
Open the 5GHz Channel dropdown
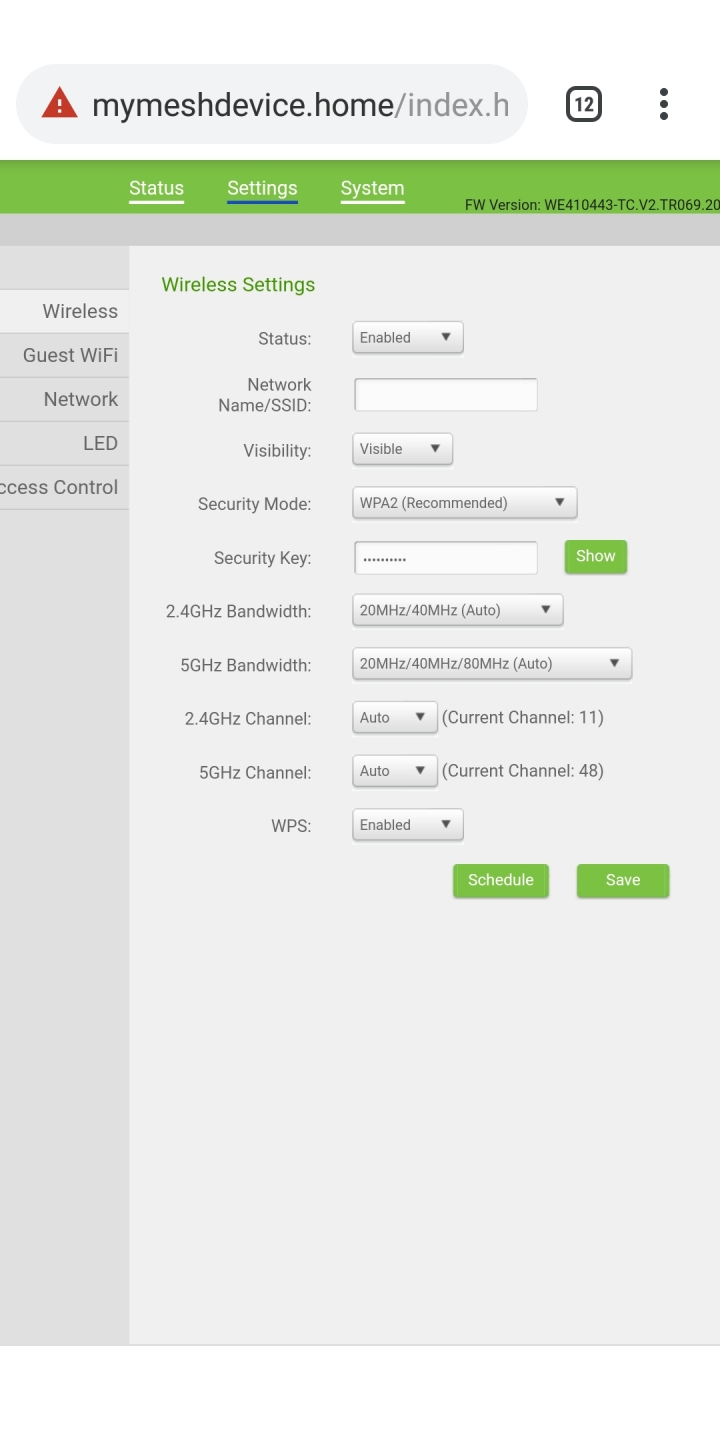coord(395,771)
